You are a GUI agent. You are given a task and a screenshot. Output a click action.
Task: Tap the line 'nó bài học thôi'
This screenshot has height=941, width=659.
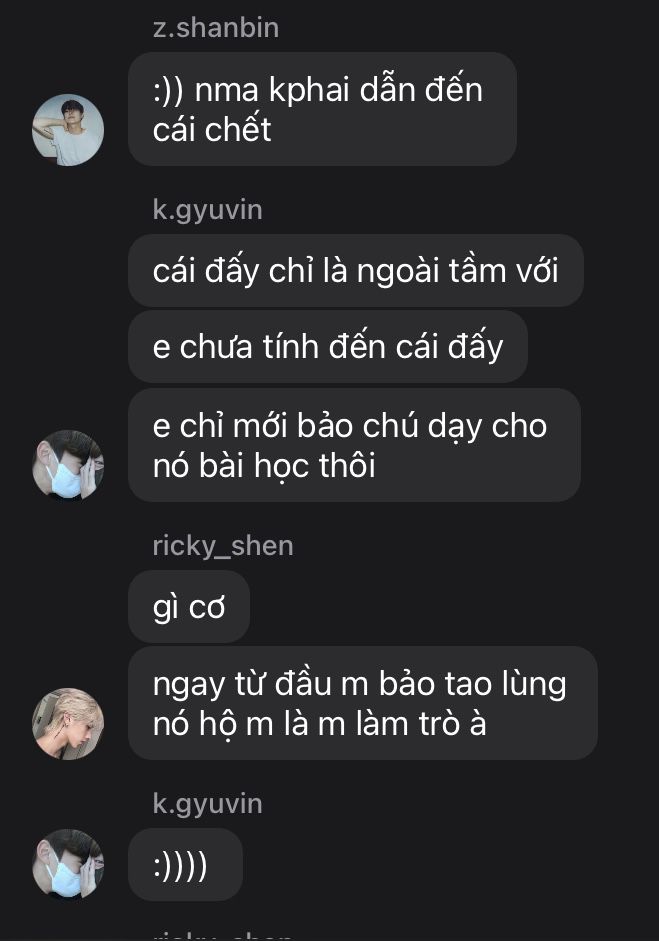pos(264,465)
